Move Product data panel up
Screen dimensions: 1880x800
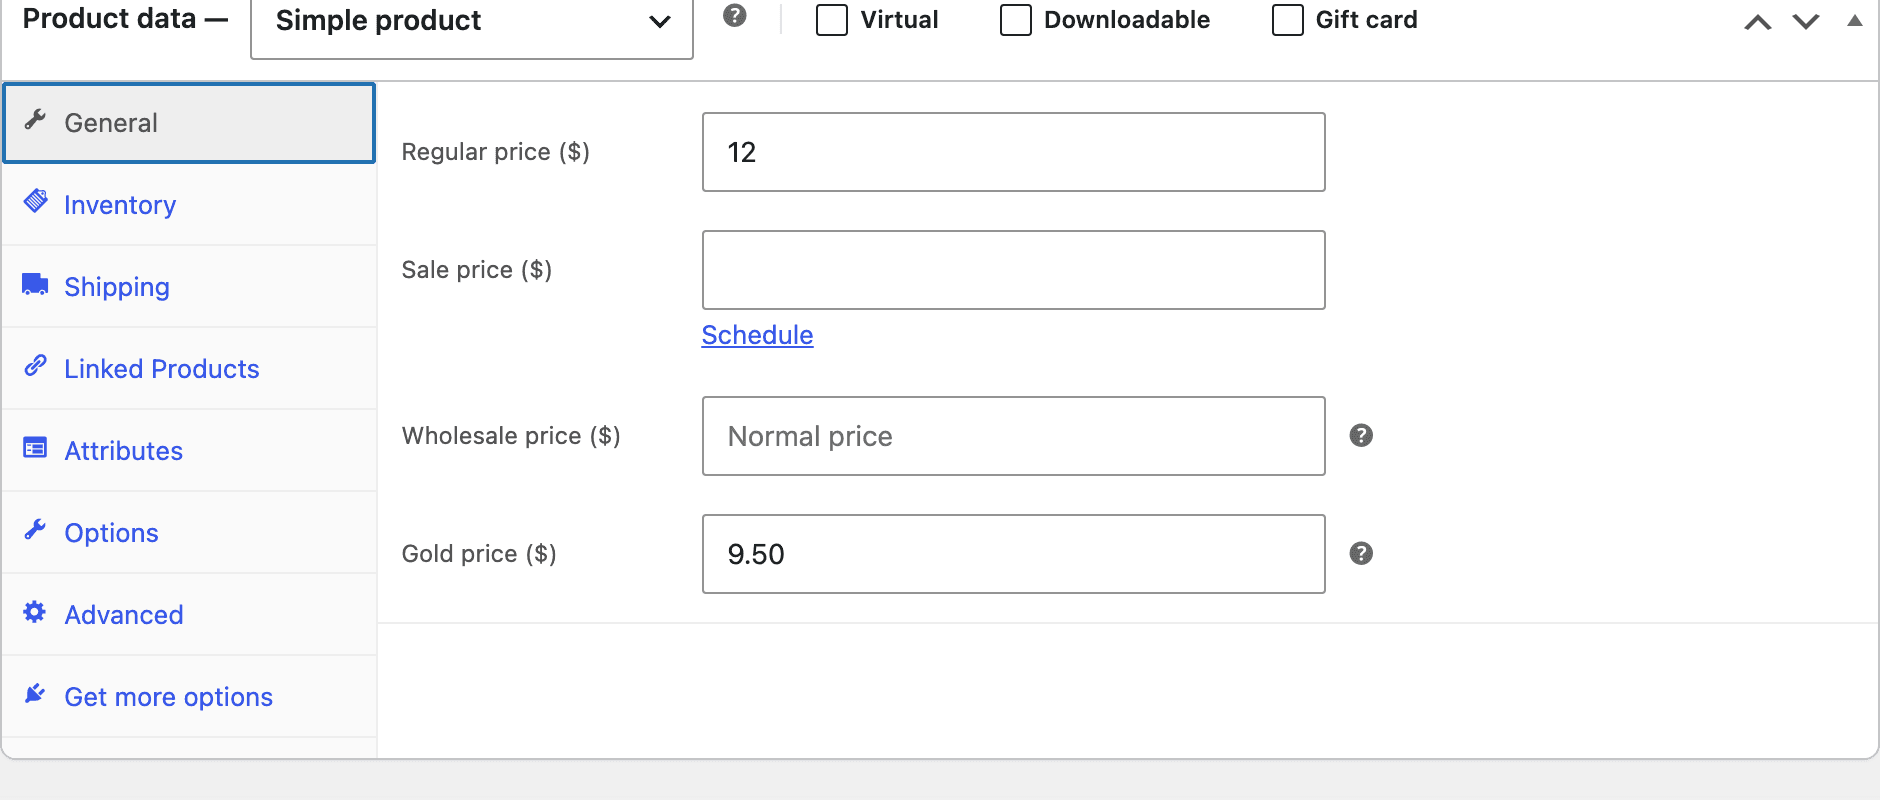pos(1758,22)
